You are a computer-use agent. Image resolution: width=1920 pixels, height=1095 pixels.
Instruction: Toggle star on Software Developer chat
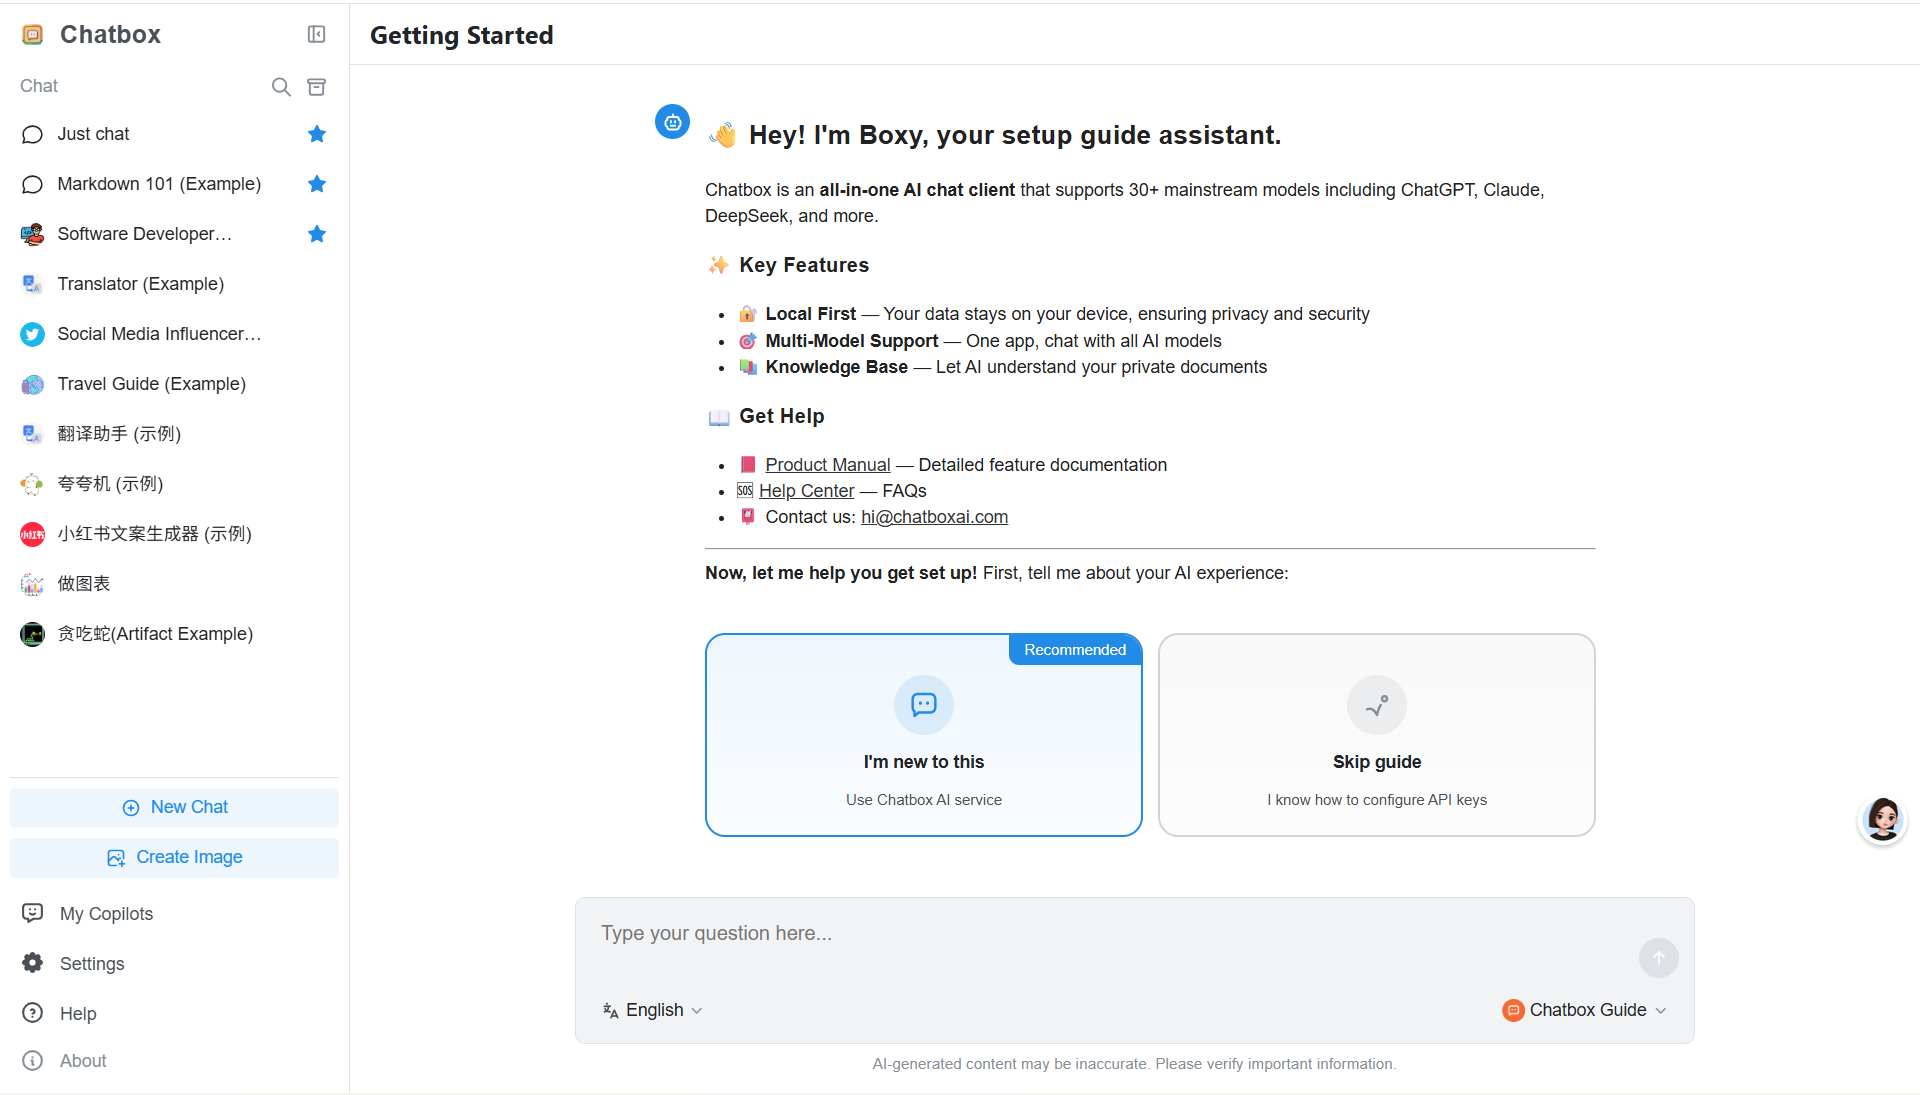coord(317,234)
